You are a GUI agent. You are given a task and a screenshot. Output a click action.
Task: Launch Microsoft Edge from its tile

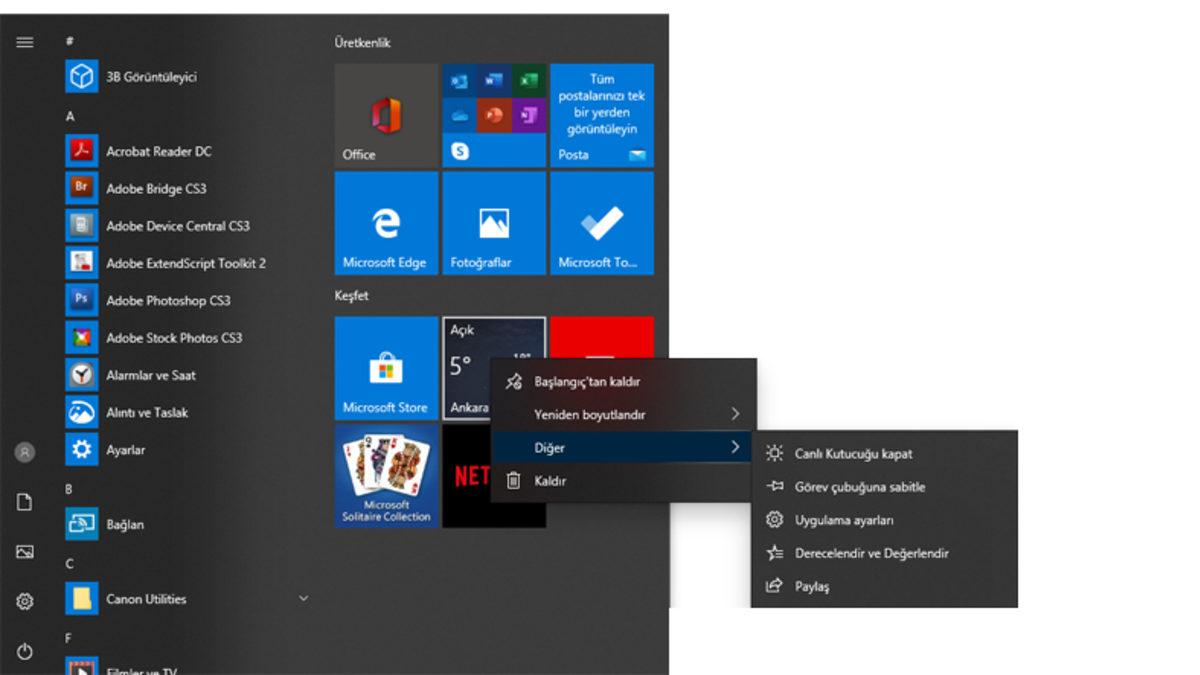[x=385, y=223]
